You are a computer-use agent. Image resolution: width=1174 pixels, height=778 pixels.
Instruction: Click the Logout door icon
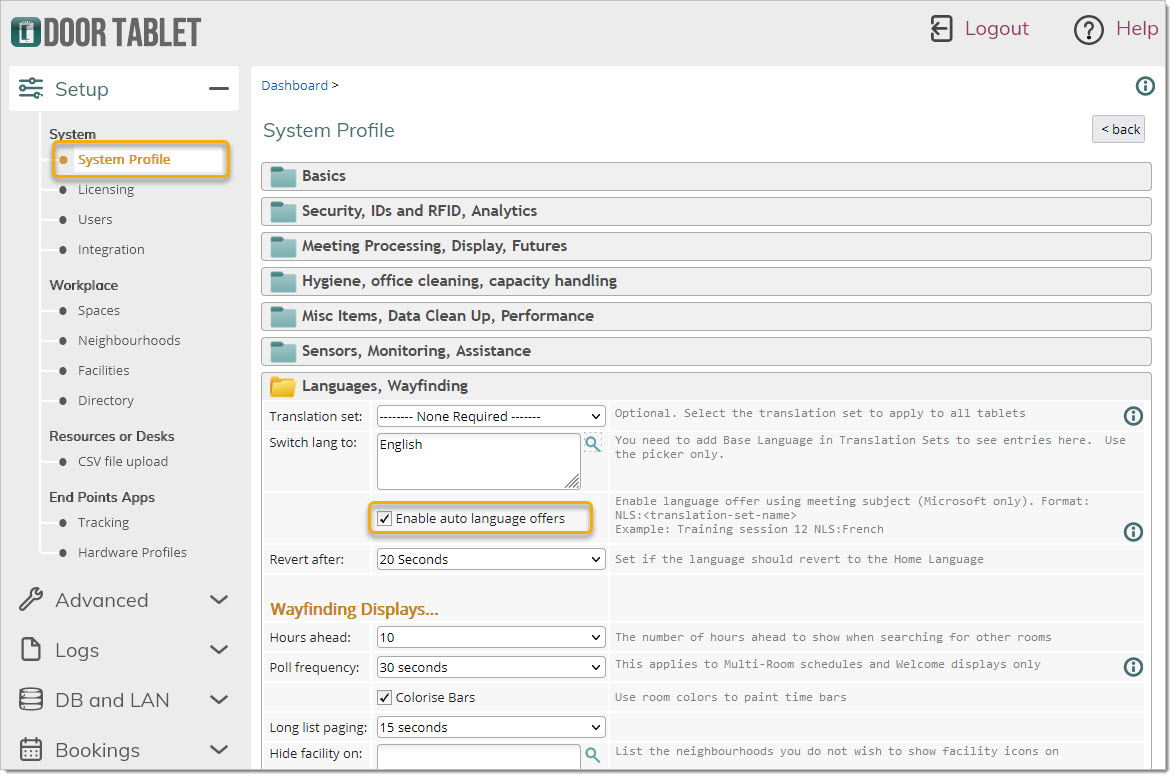click(x=941, y=29)
